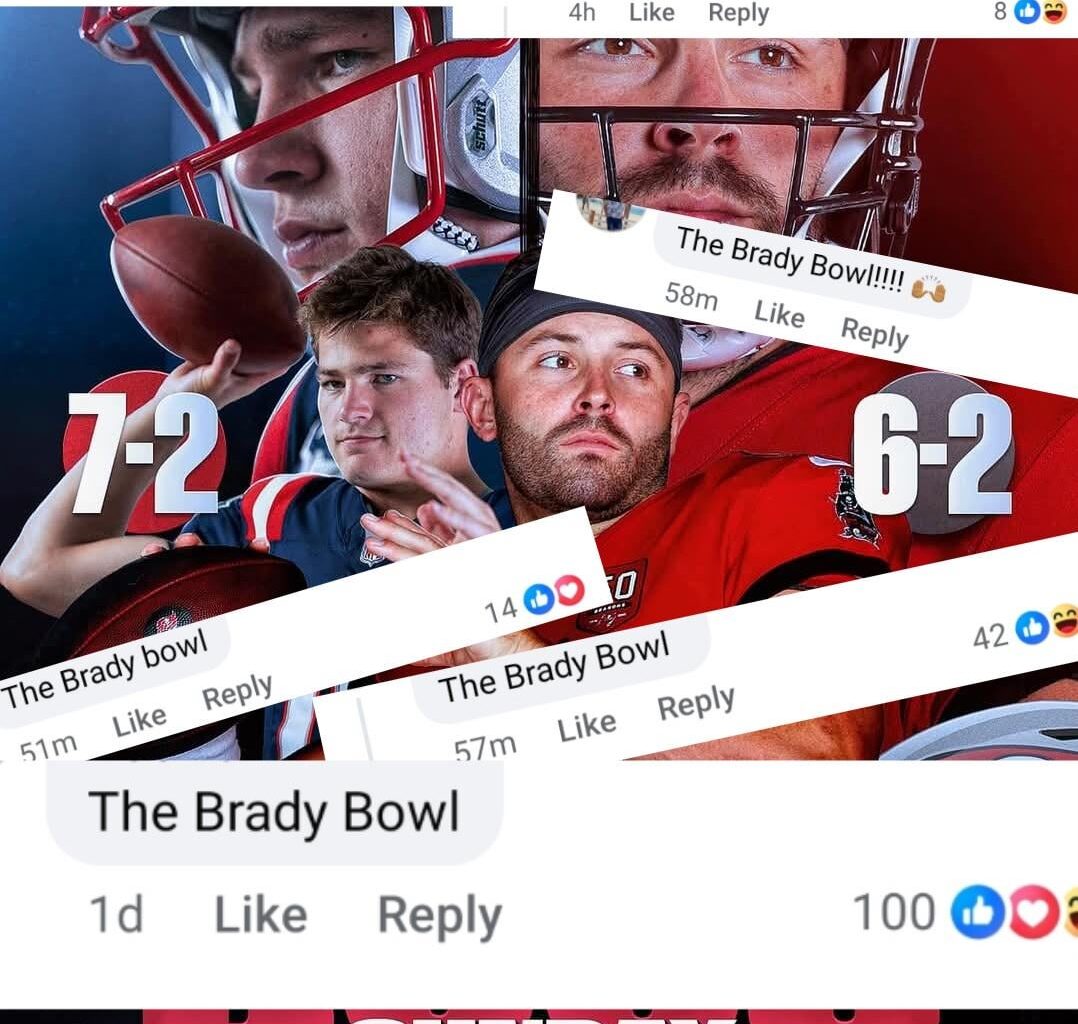Viewport: 1078px width, 1024px height.
Task: Click laughing emoji reaction next to 42
Action: click(x=1065, y=620)
